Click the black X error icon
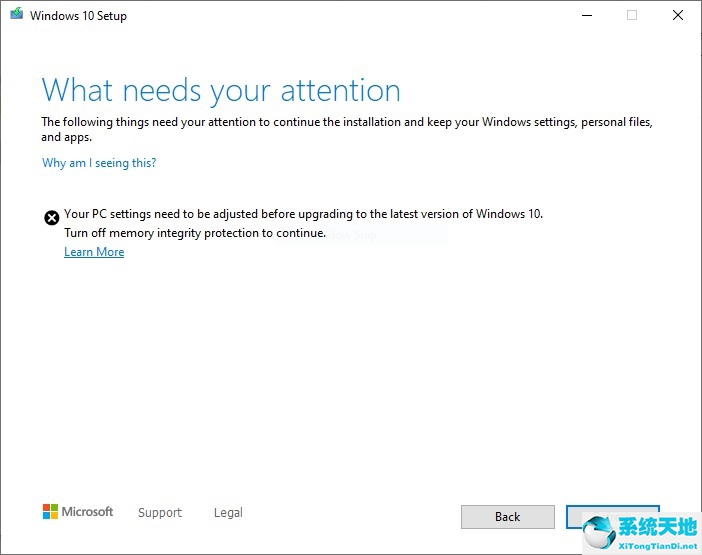 tap(51, 218)
